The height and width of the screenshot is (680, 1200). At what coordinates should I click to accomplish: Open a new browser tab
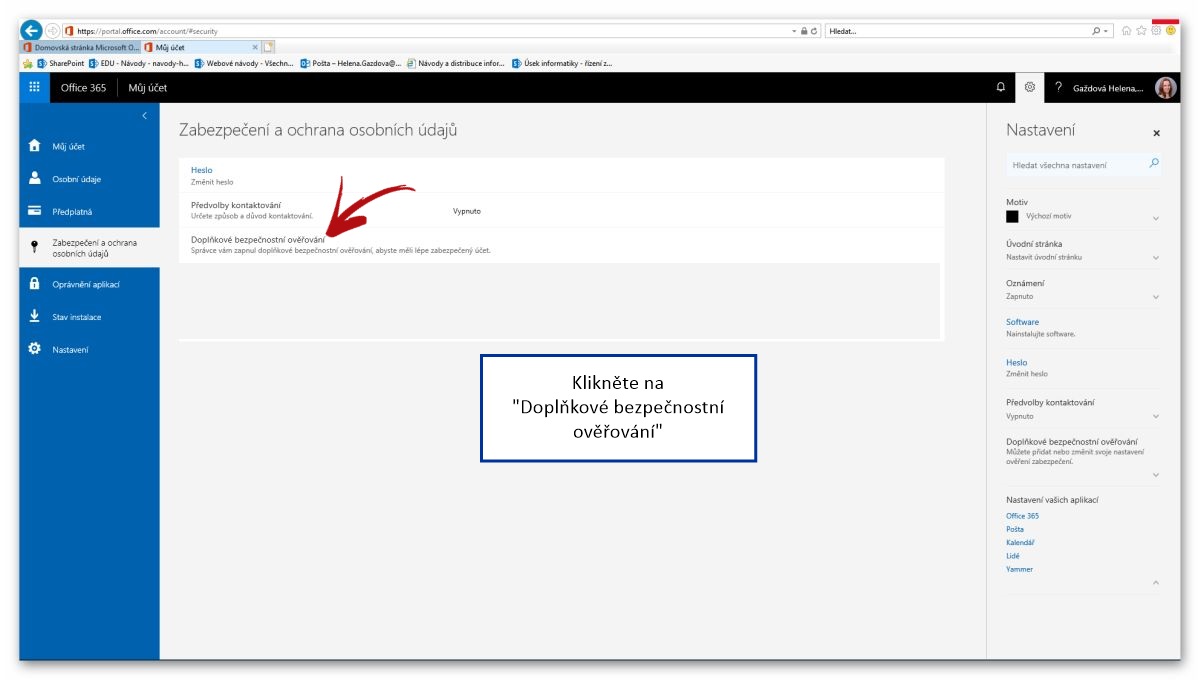268,46
